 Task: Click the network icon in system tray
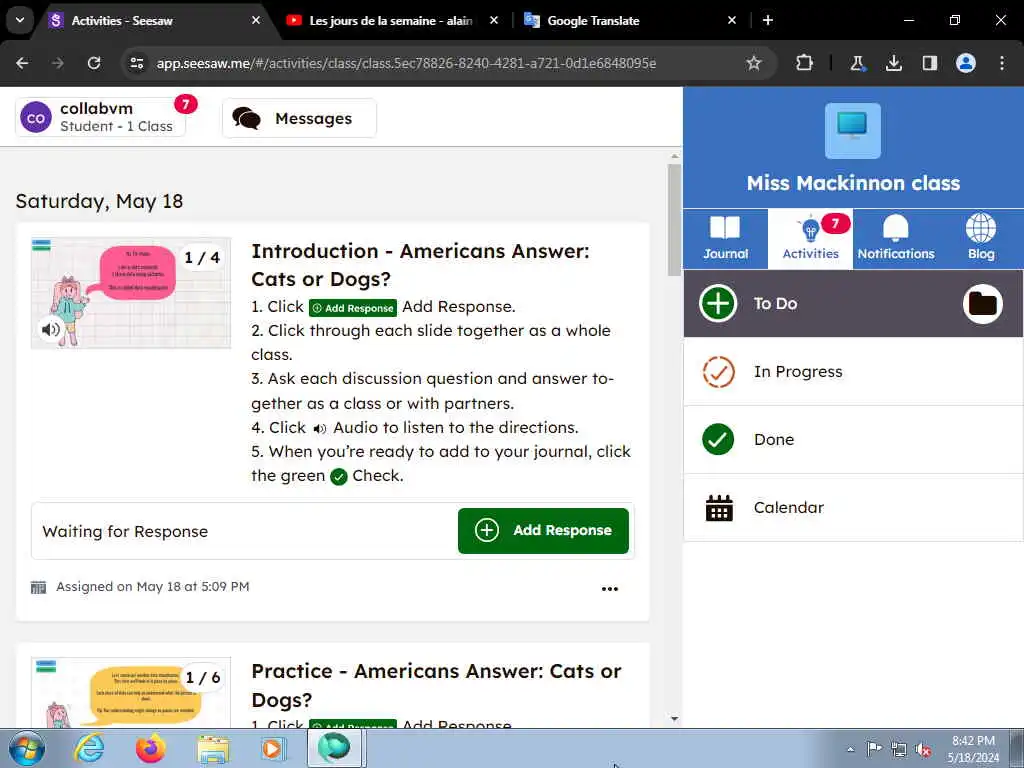point(899,750)
